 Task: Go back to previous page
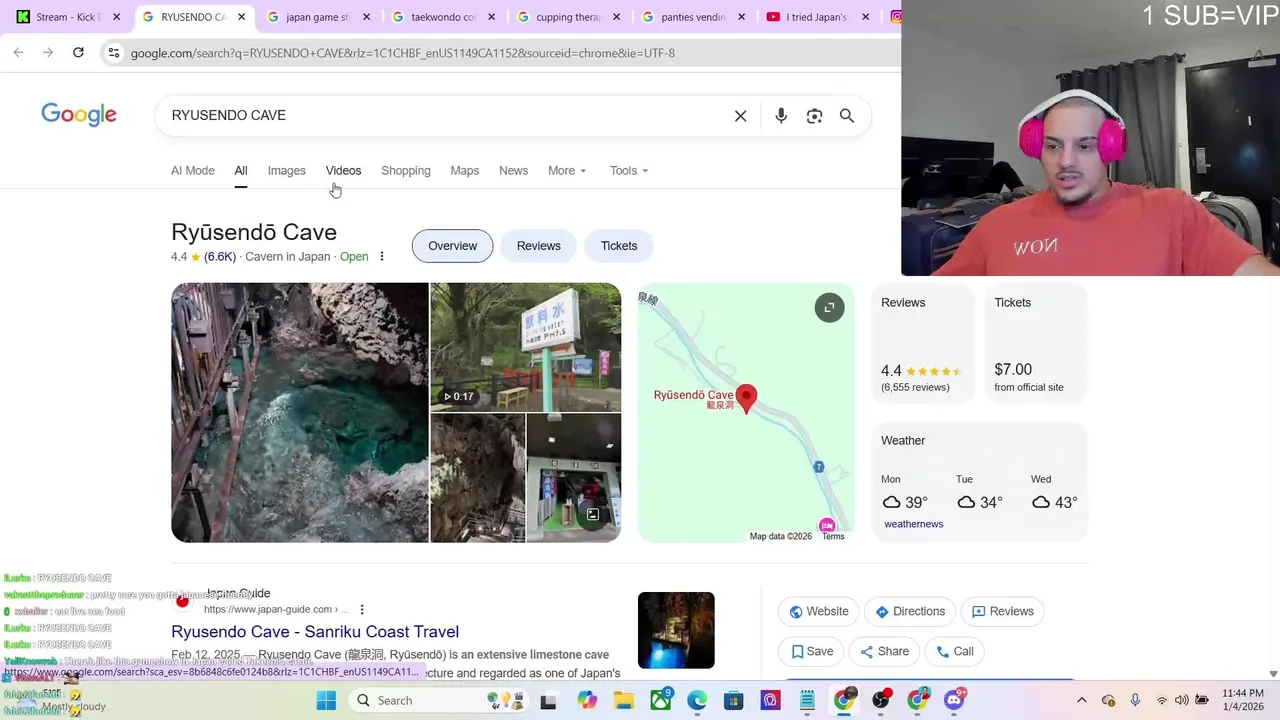18,52
